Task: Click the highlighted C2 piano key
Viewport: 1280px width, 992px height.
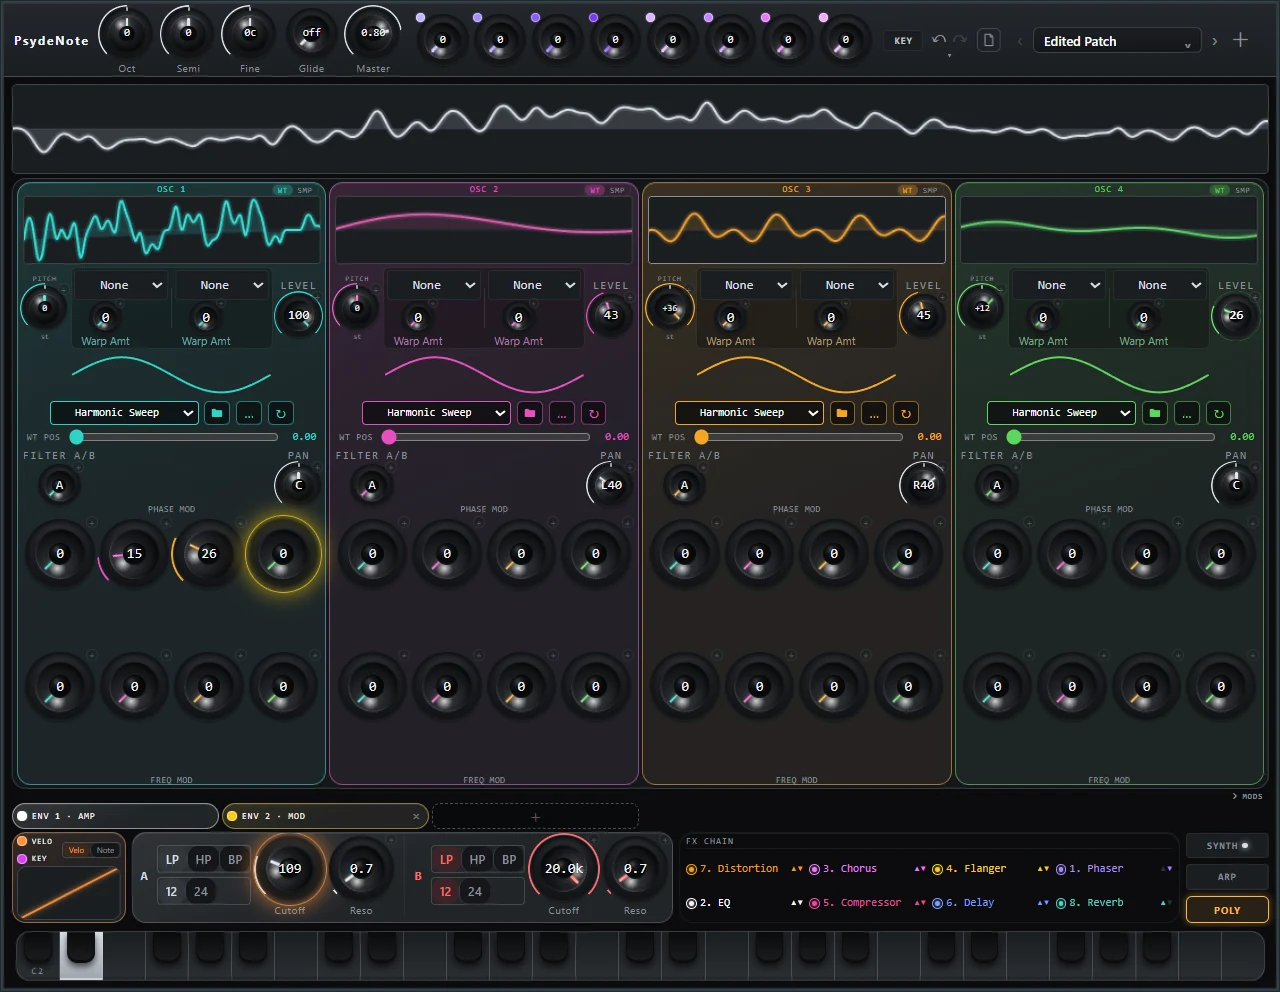Action: click(81, 955)
